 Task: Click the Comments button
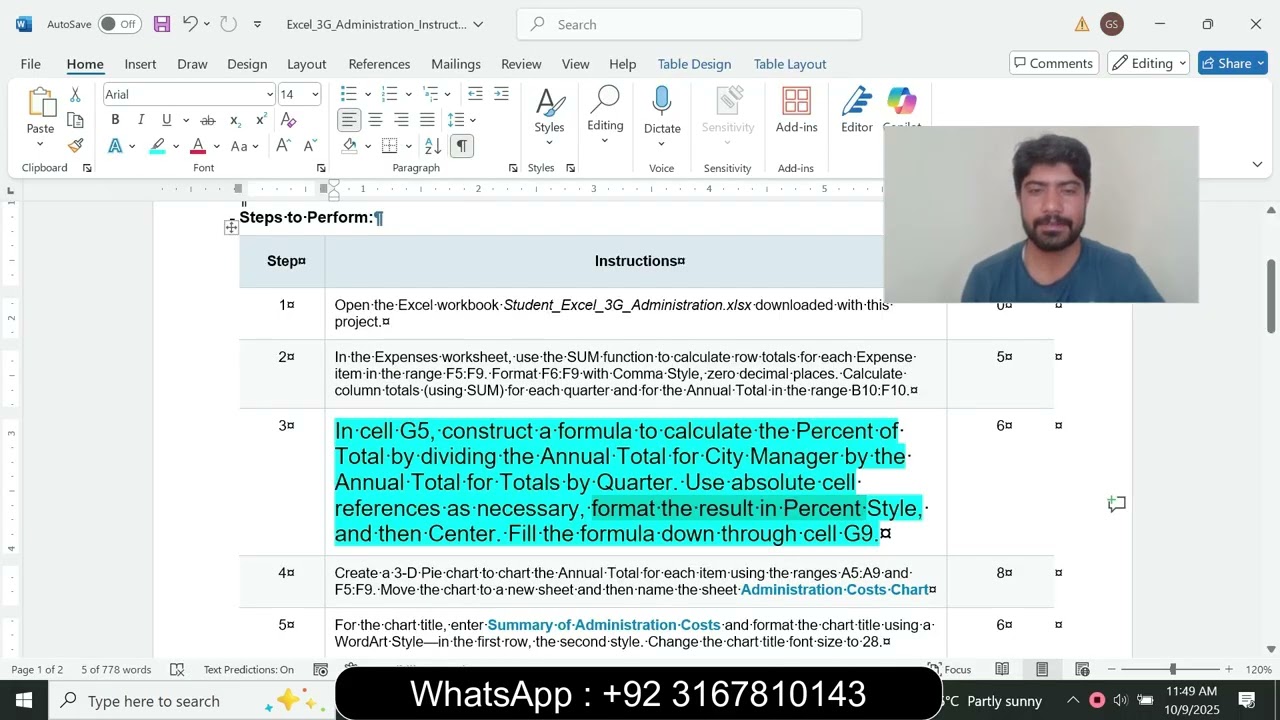[1054, 63]
